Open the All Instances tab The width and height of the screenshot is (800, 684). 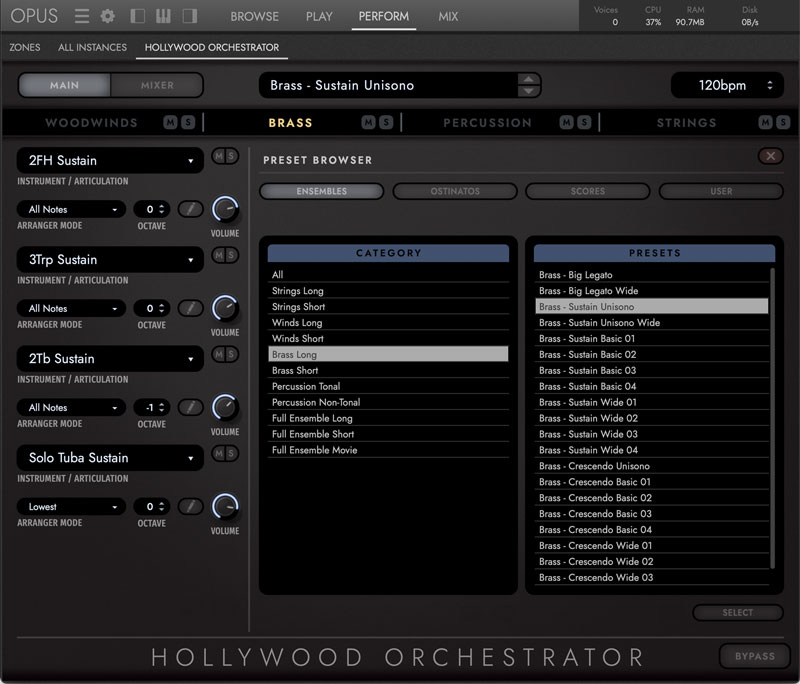[92, 47]
